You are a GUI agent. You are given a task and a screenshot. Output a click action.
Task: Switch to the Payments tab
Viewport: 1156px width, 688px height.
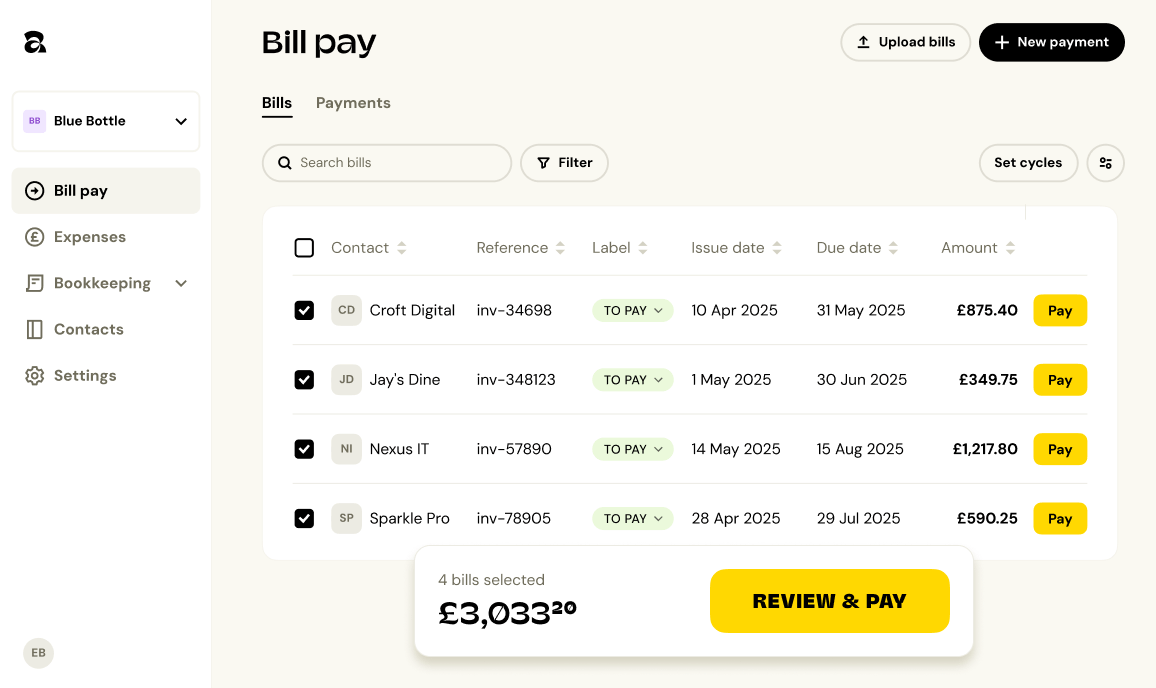click(353, 103)
